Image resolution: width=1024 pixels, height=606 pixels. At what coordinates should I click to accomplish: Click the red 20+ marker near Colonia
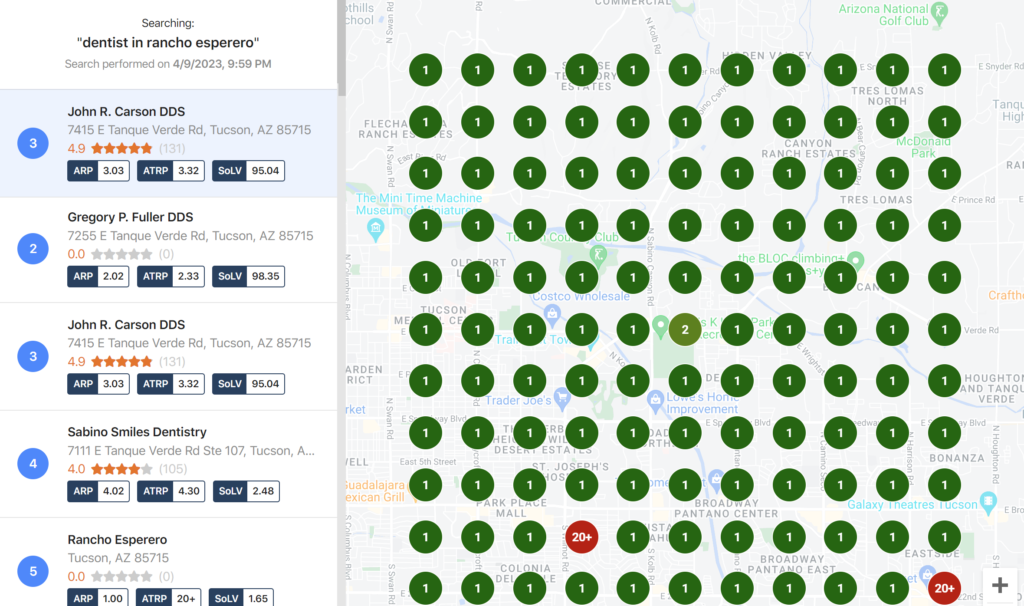click(581, 537)
